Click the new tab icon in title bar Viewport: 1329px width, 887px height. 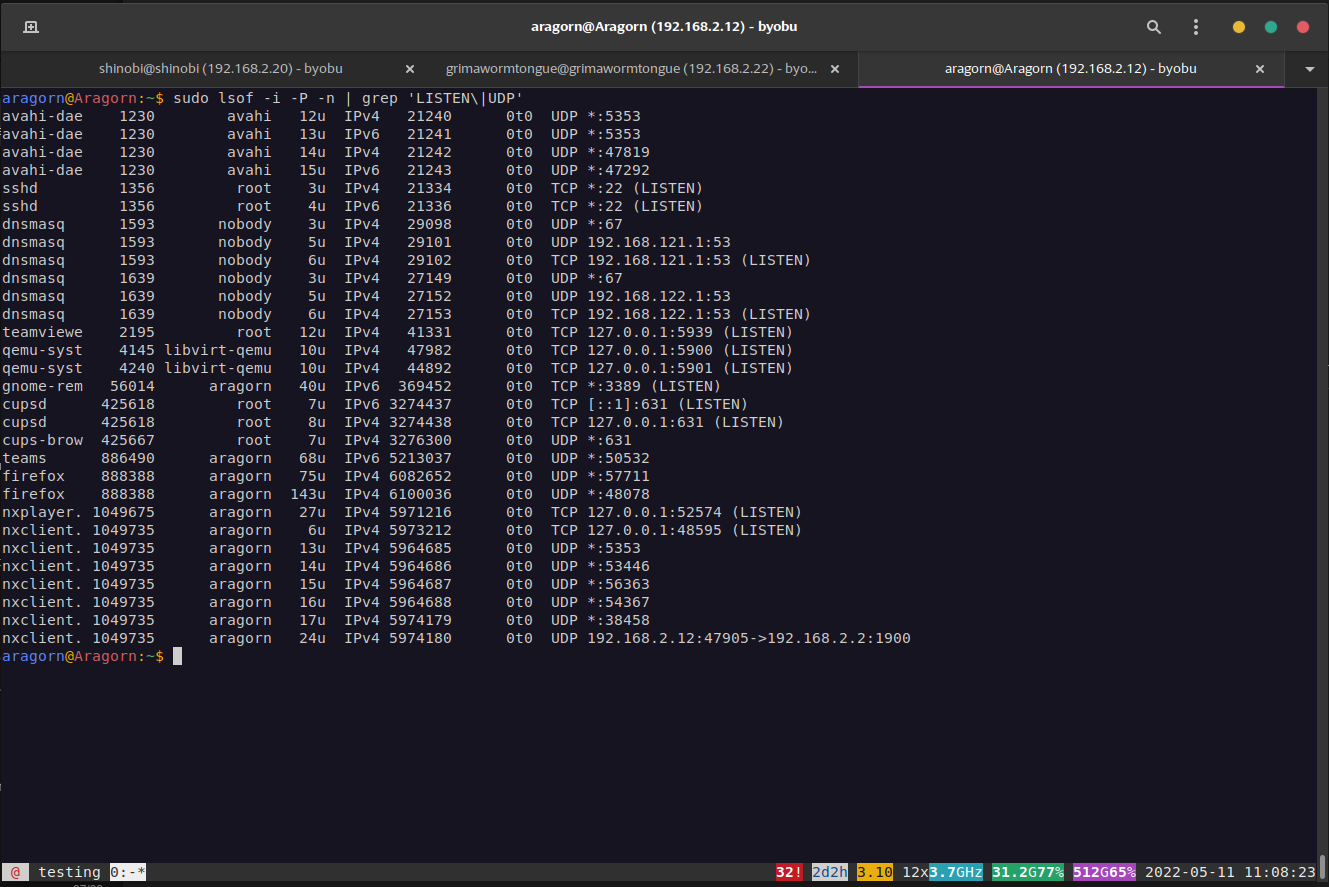(x=31, y=27)
